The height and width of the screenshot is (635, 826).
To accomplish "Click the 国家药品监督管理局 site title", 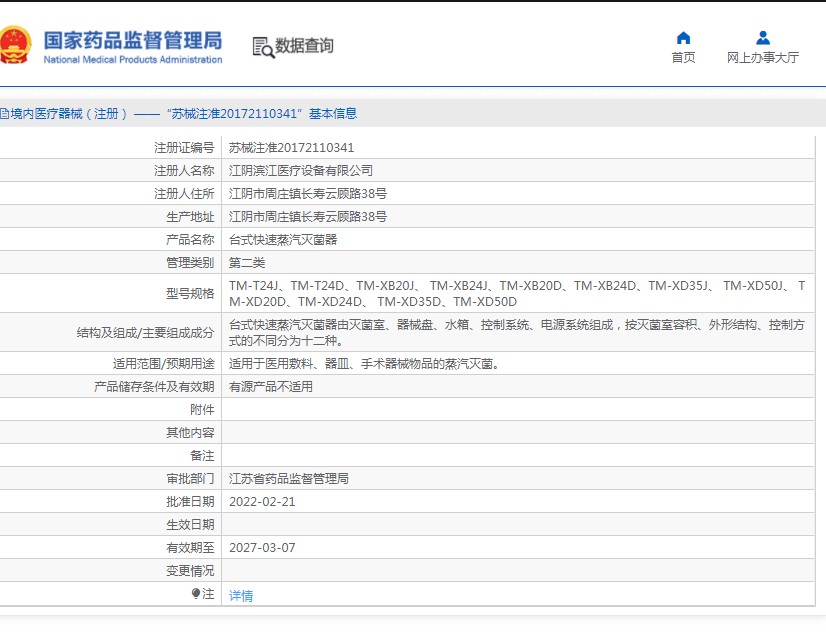I will click(133, 41).
